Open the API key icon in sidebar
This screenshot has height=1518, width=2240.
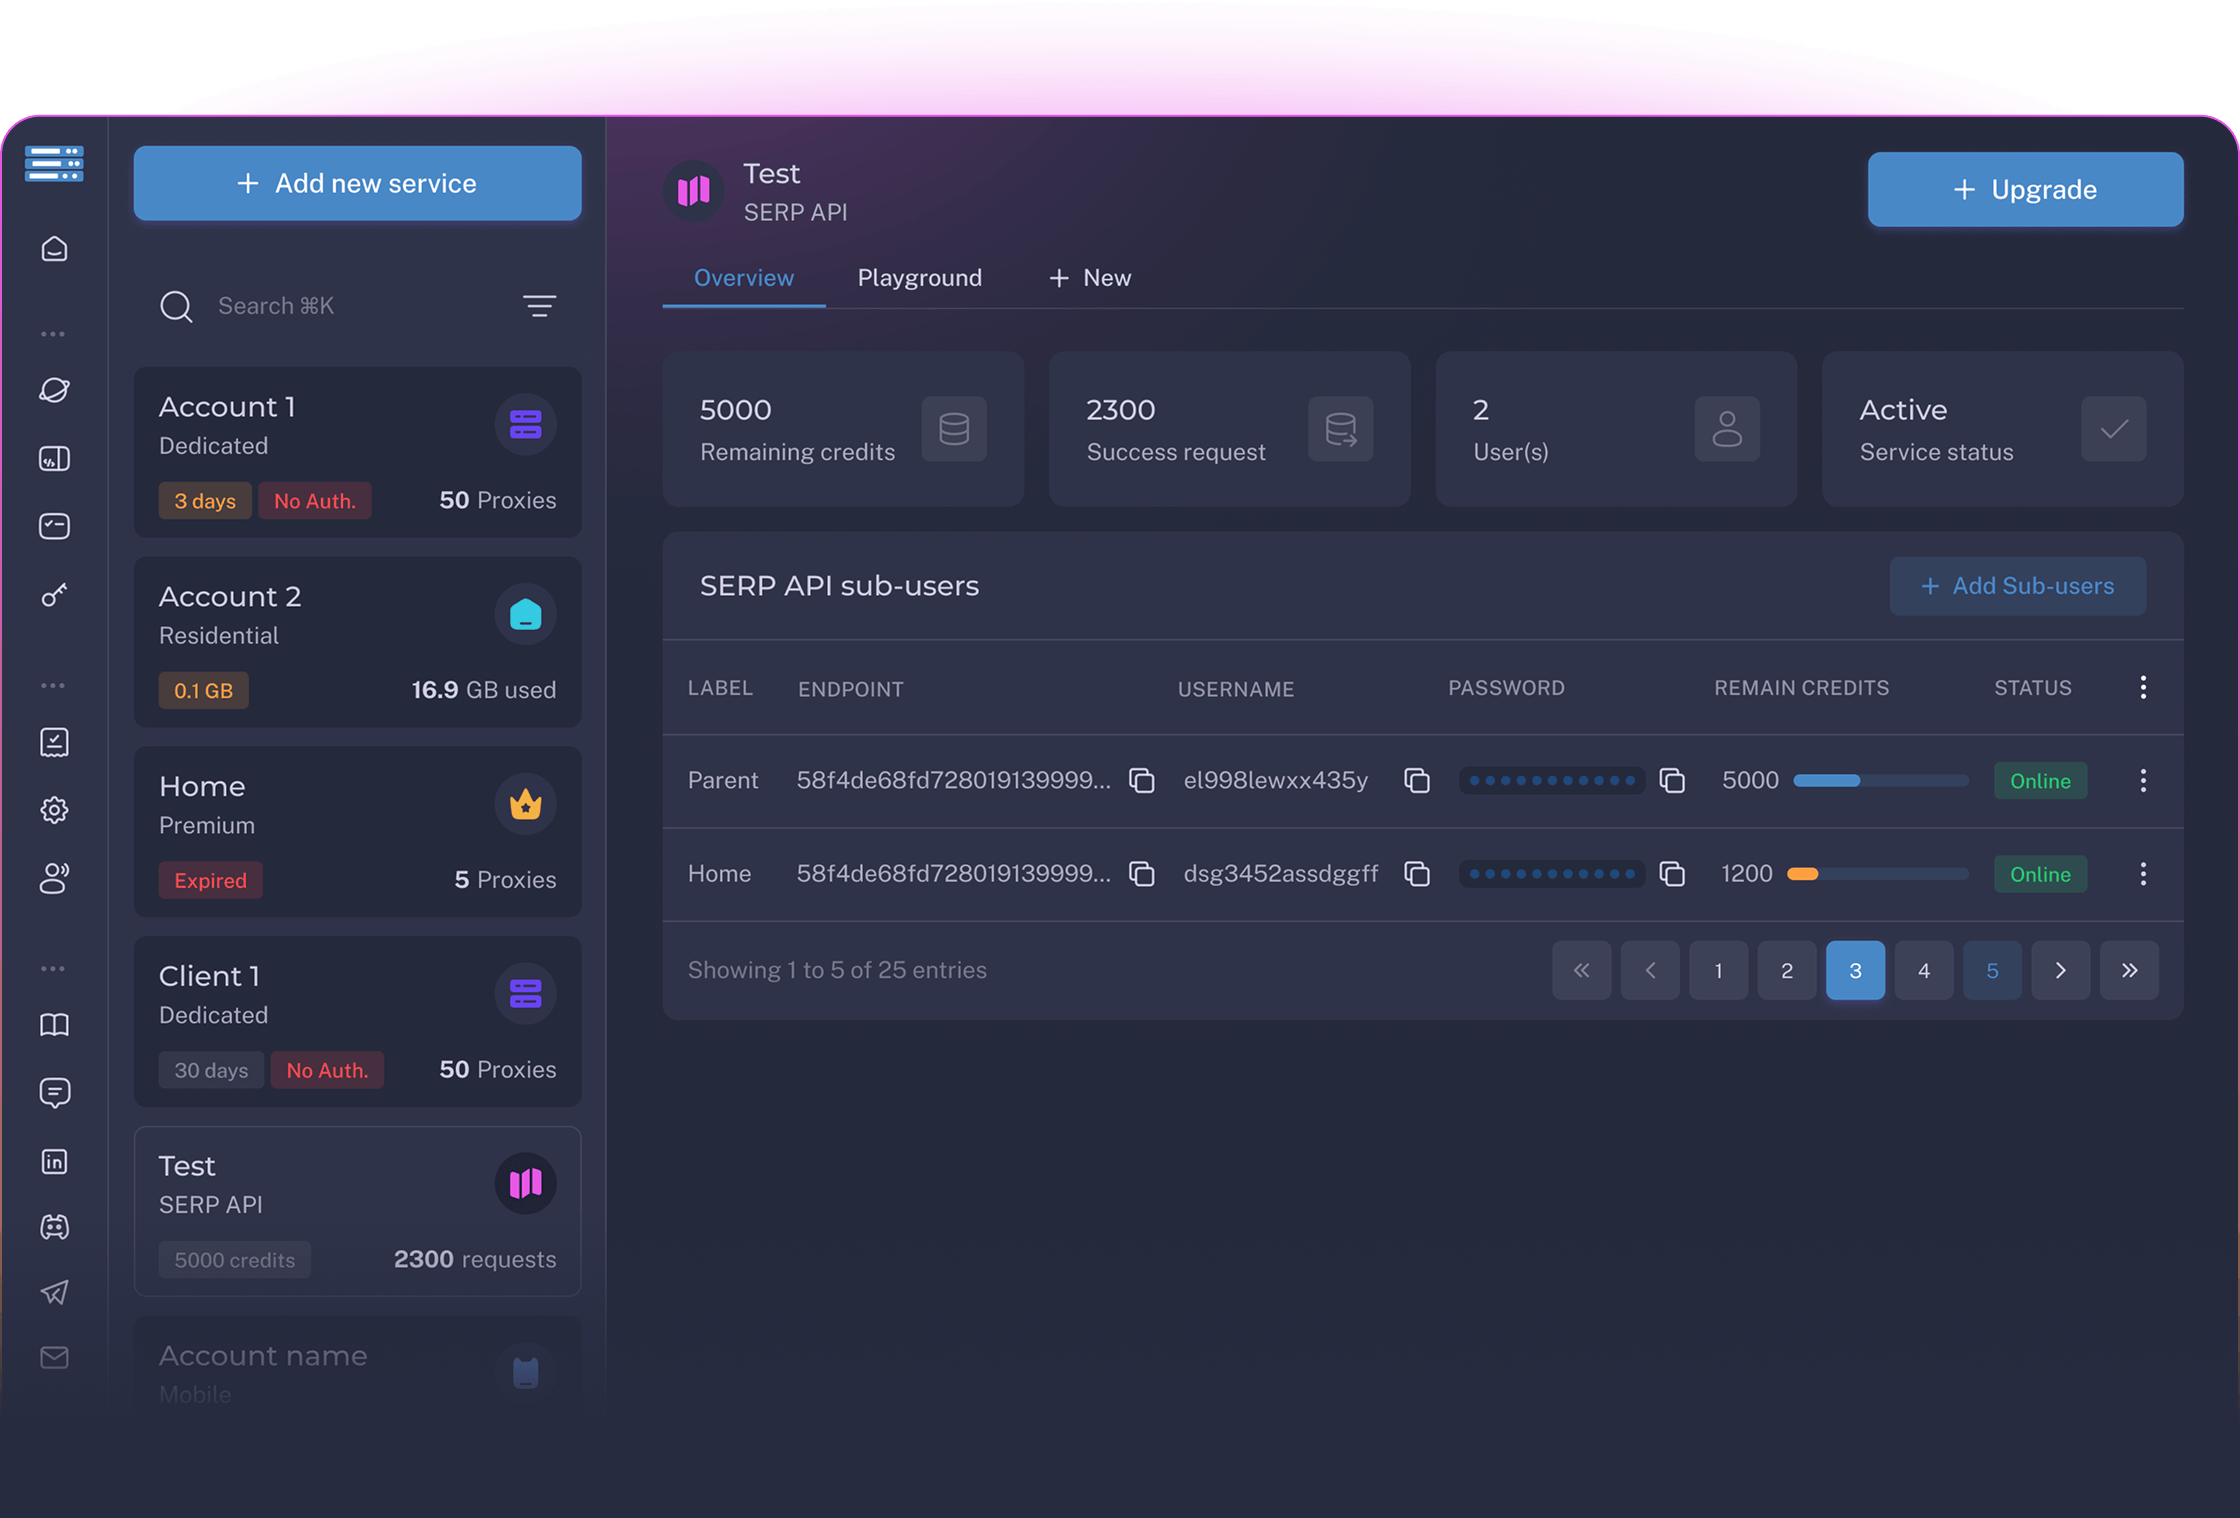[x=54, y=595]
